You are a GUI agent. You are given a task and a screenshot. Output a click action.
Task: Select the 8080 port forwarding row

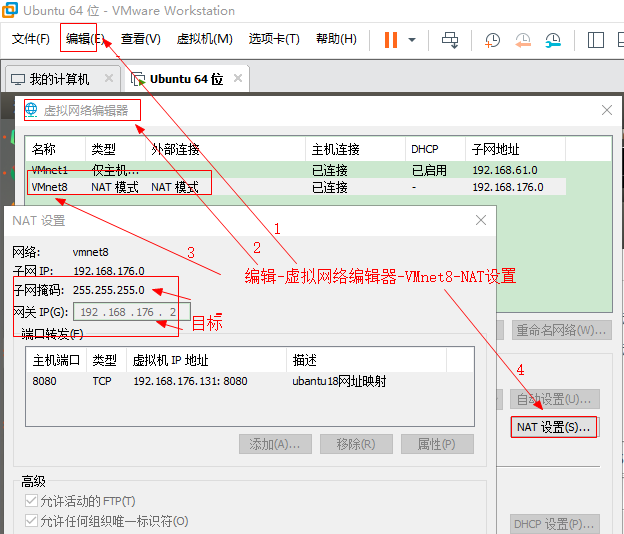[250, 381]
